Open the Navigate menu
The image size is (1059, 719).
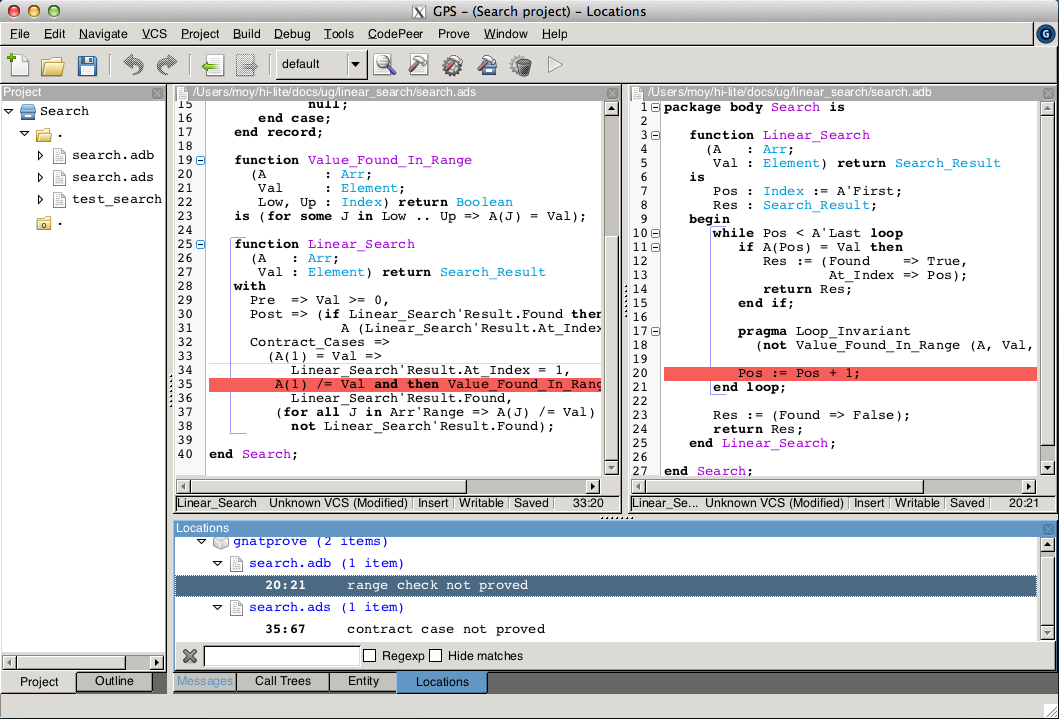(103, 34)
